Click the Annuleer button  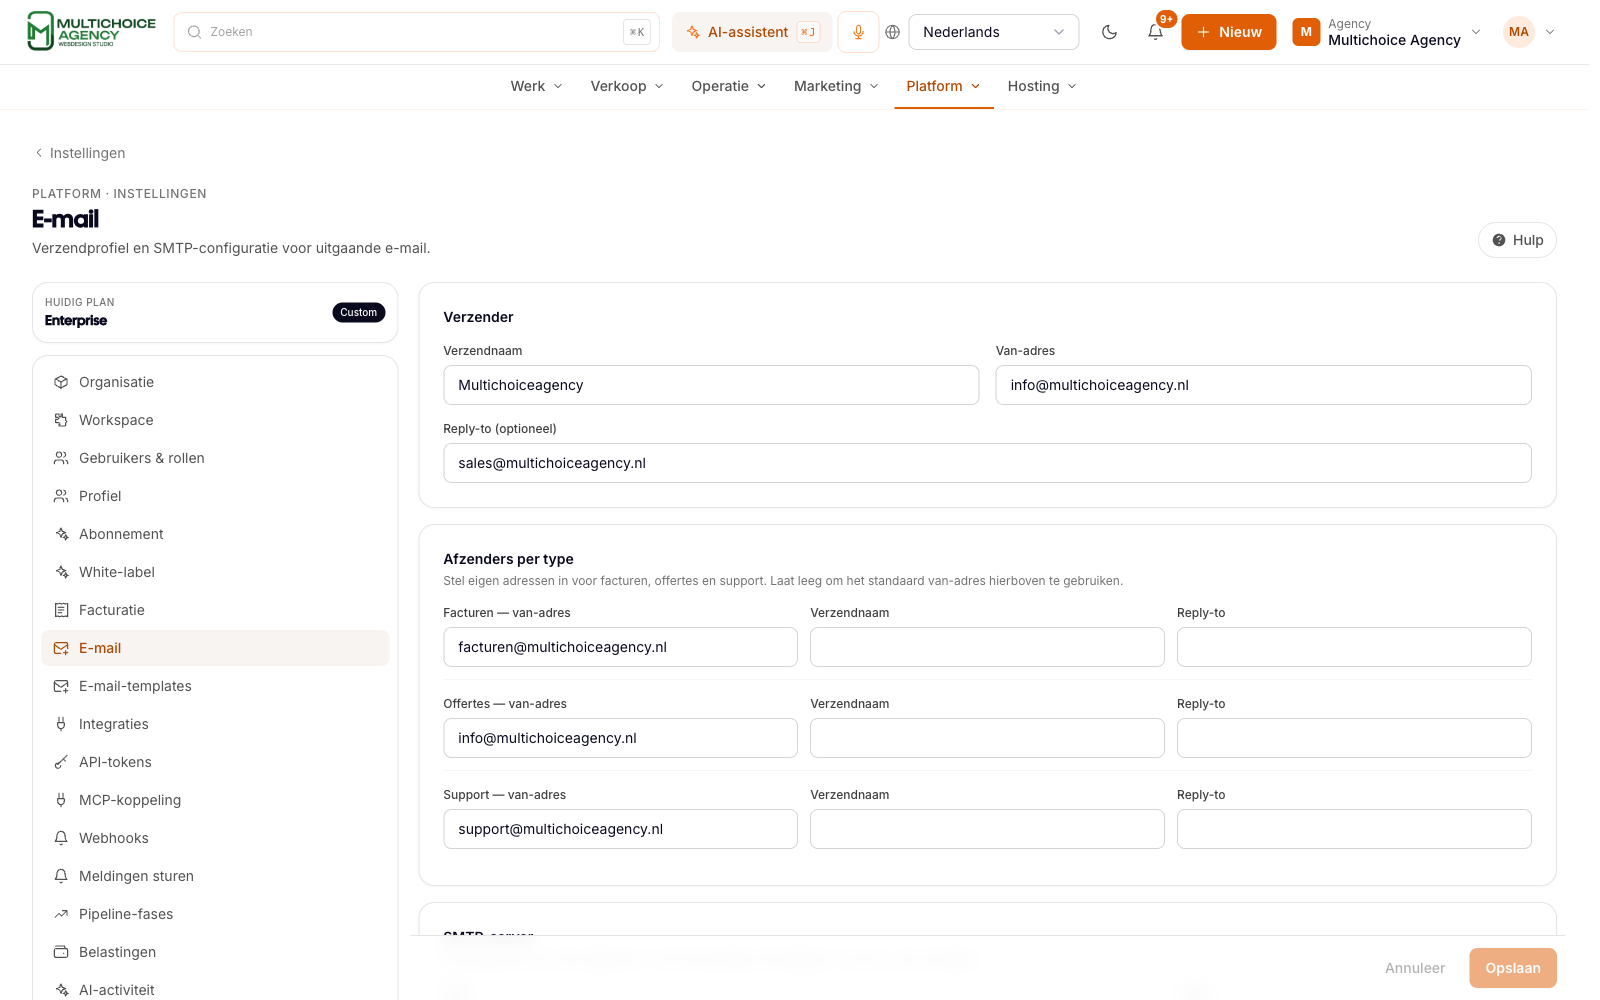point(1414,968)
